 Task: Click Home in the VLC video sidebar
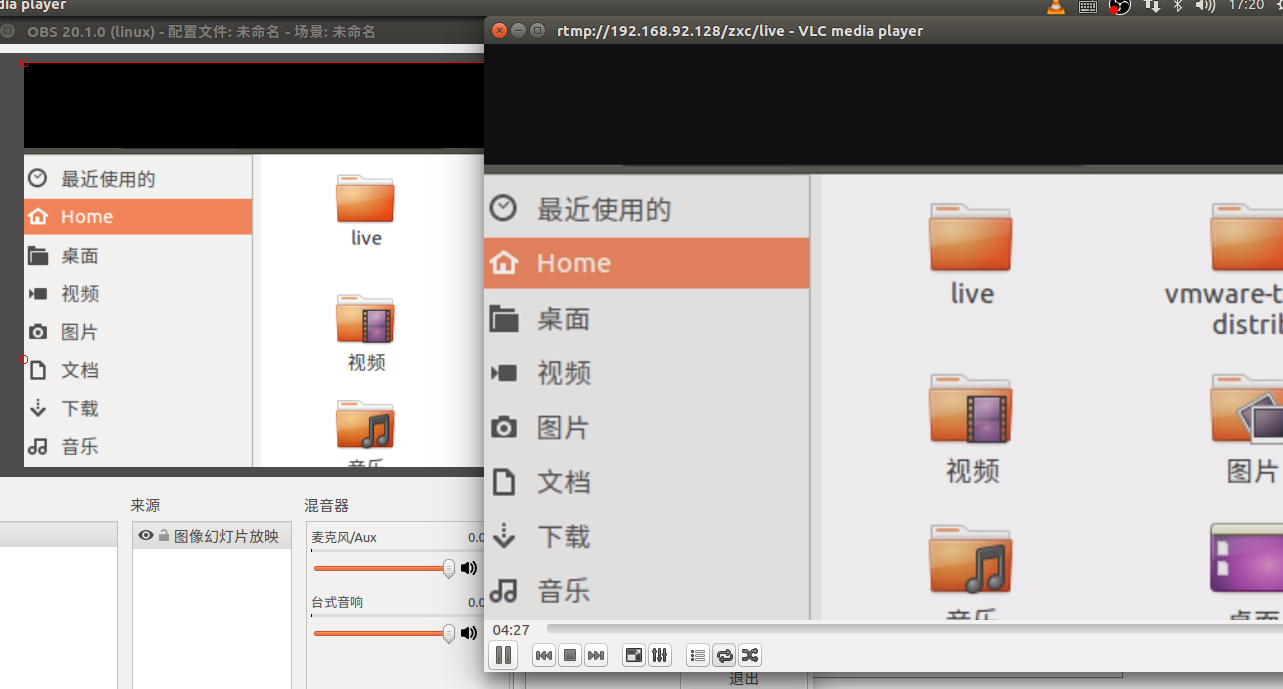click(646, 263)
